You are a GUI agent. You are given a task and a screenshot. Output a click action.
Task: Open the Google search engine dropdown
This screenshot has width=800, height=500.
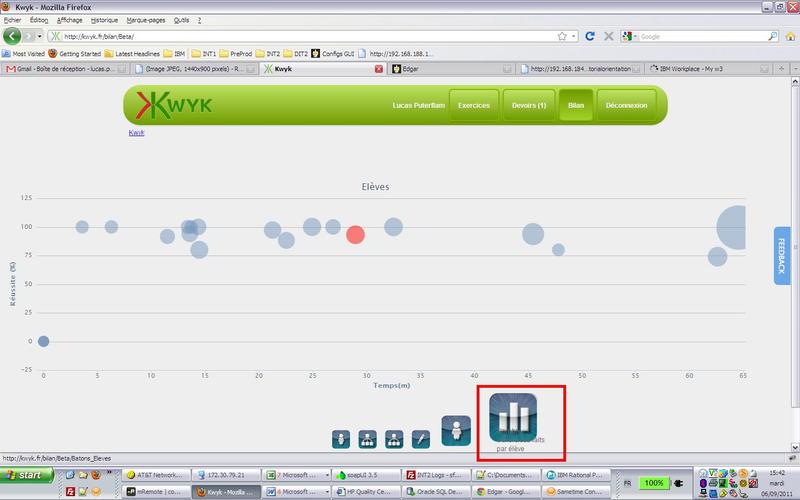pyautogui.click(x=630, y=36)
